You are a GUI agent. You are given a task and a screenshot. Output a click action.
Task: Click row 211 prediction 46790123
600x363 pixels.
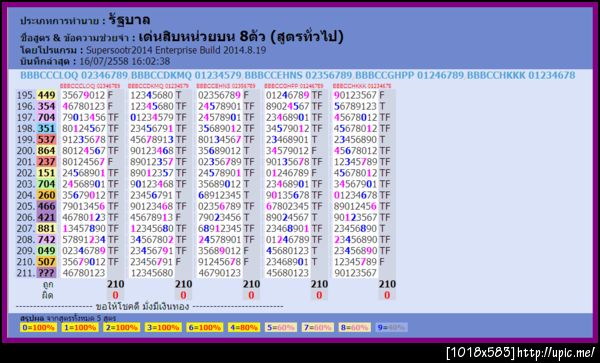(x=220, y=273)
